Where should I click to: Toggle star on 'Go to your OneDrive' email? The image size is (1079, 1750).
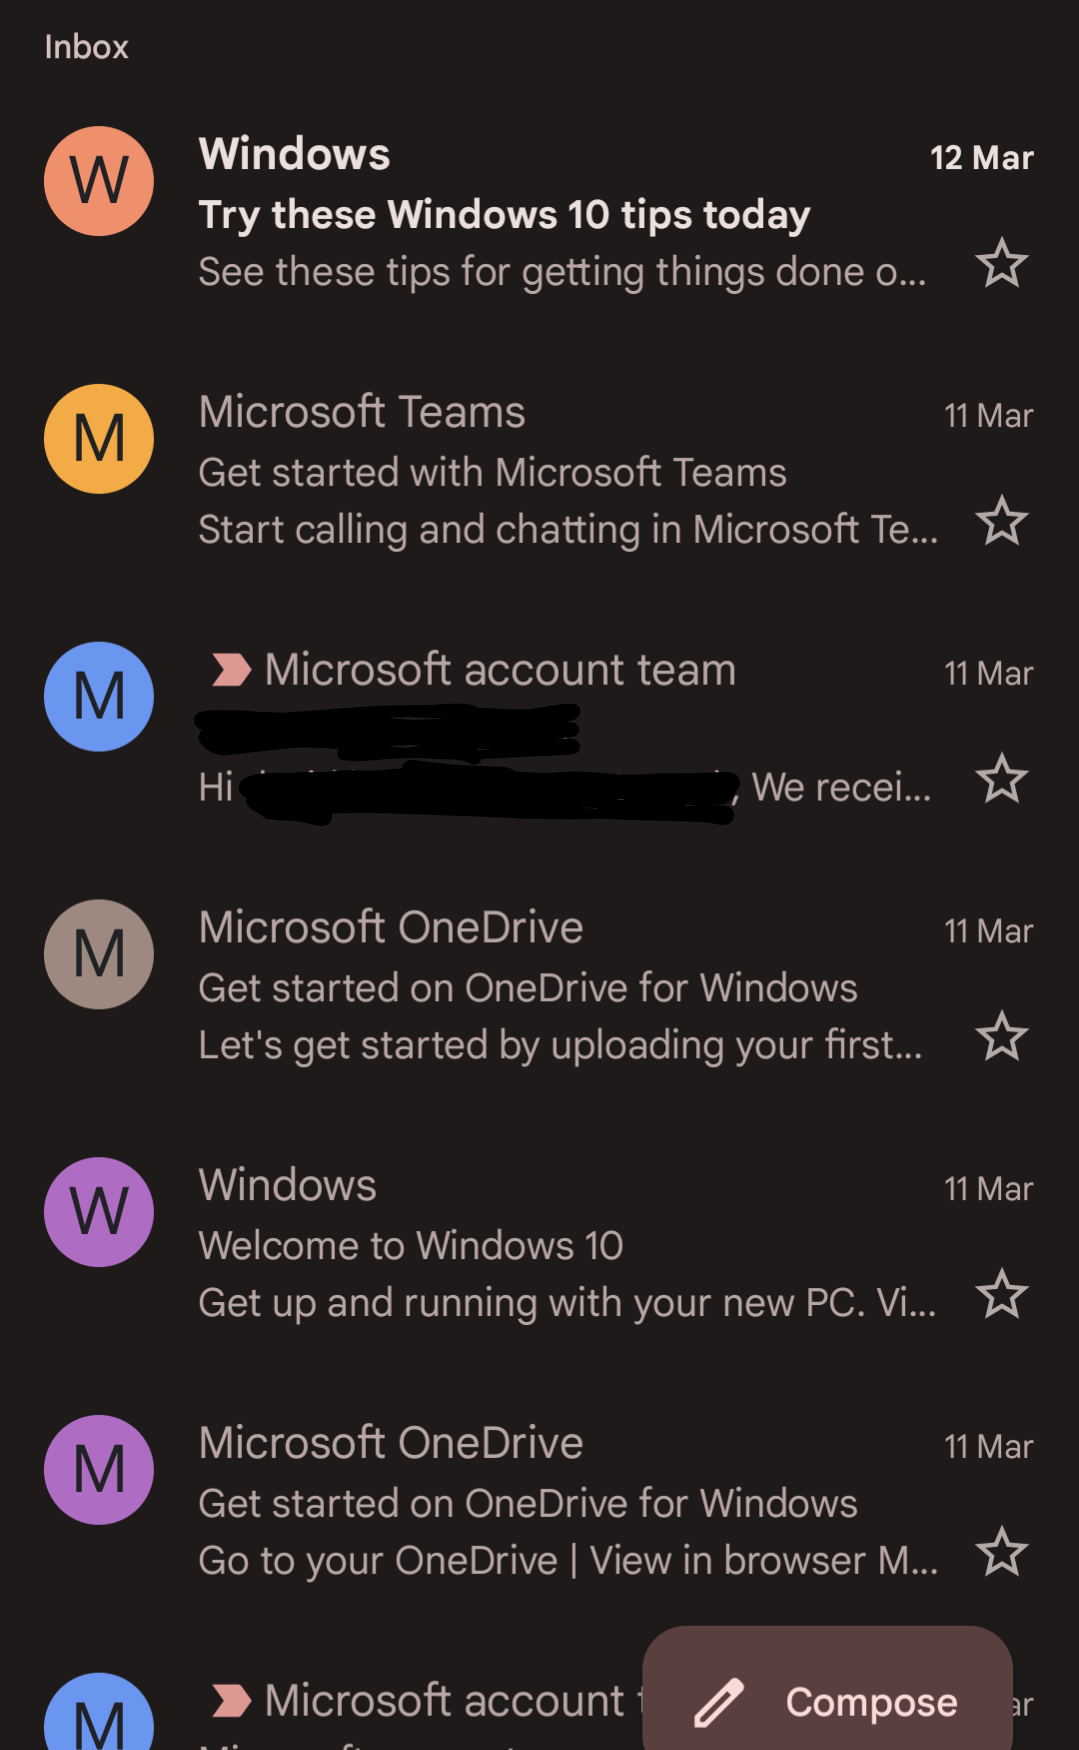[1001, 1552]
